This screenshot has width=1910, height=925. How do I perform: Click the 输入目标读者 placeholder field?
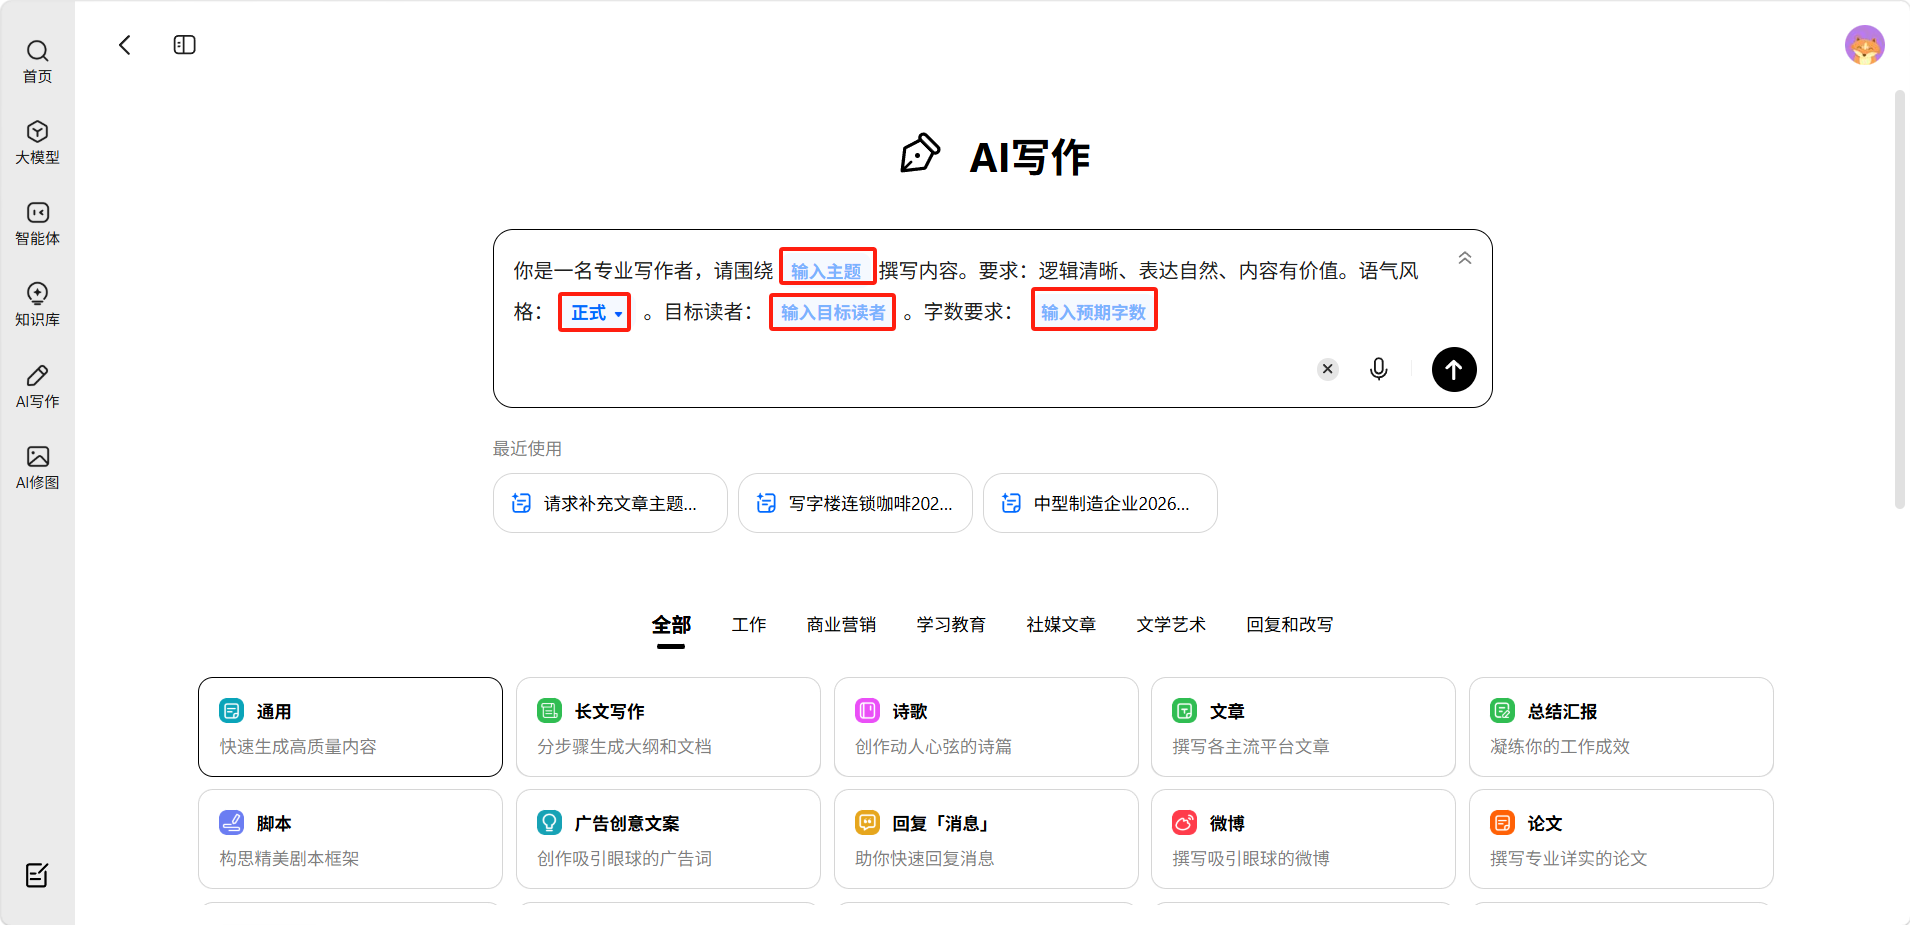[832, 312]
